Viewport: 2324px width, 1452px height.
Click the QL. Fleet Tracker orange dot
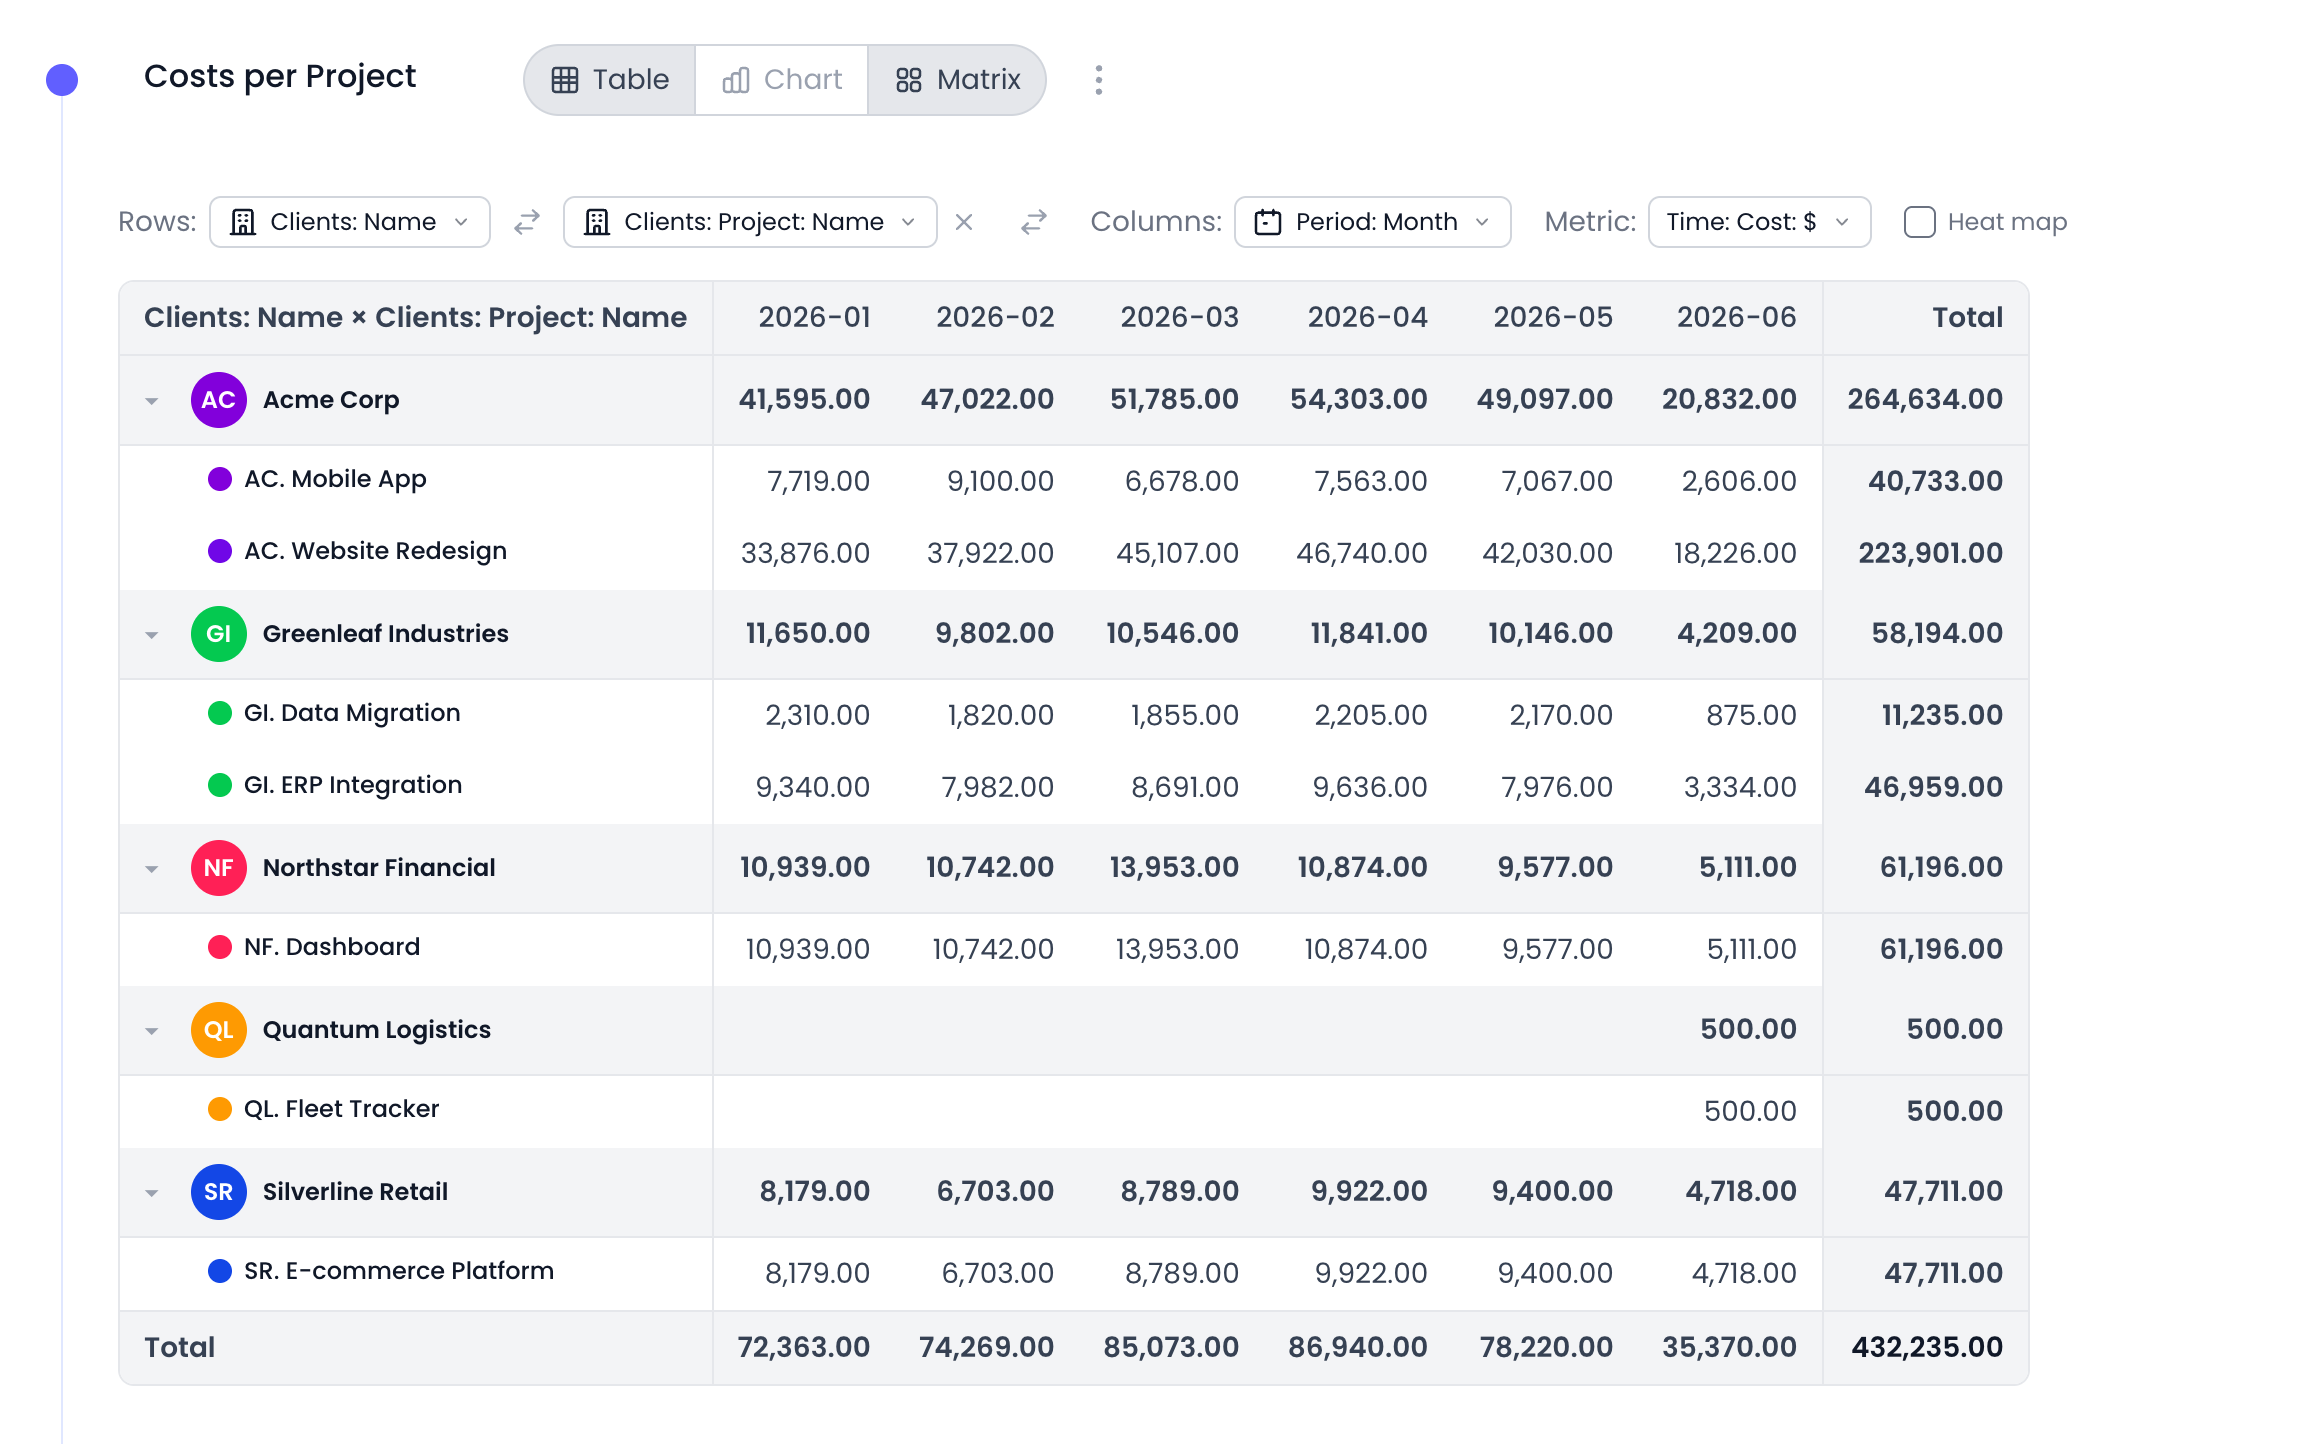[x=219, y=1109]
